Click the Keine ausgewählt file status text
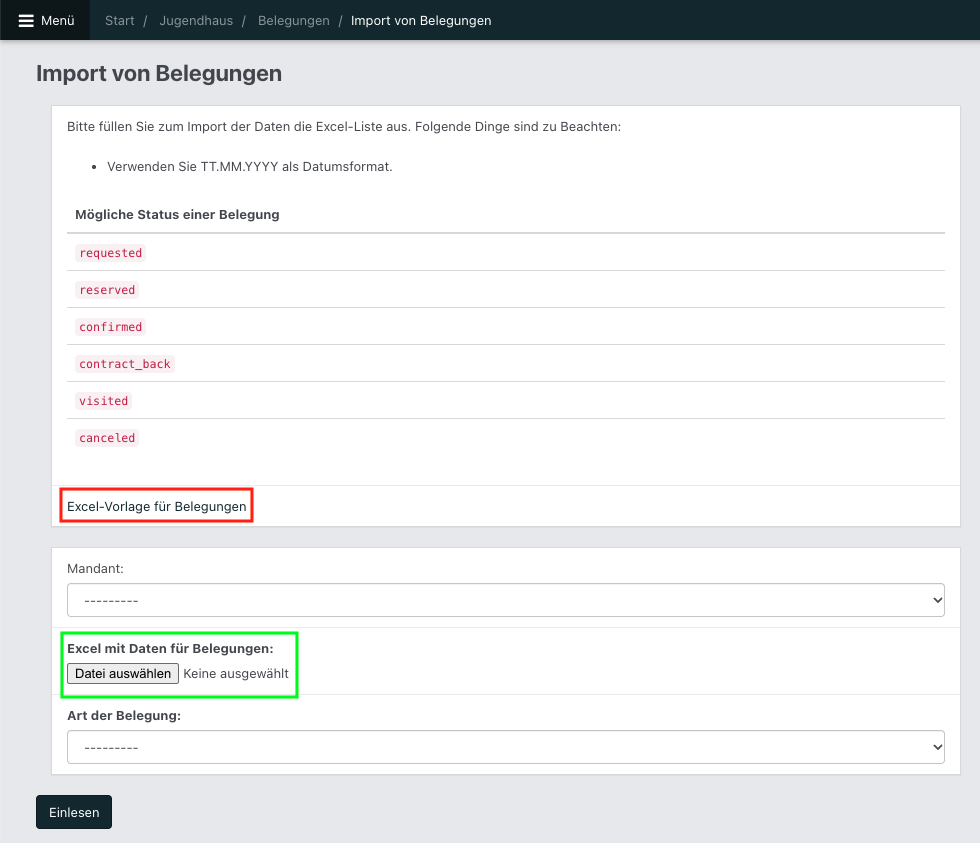This screenshot has height=843, width=980. [236, 674]
